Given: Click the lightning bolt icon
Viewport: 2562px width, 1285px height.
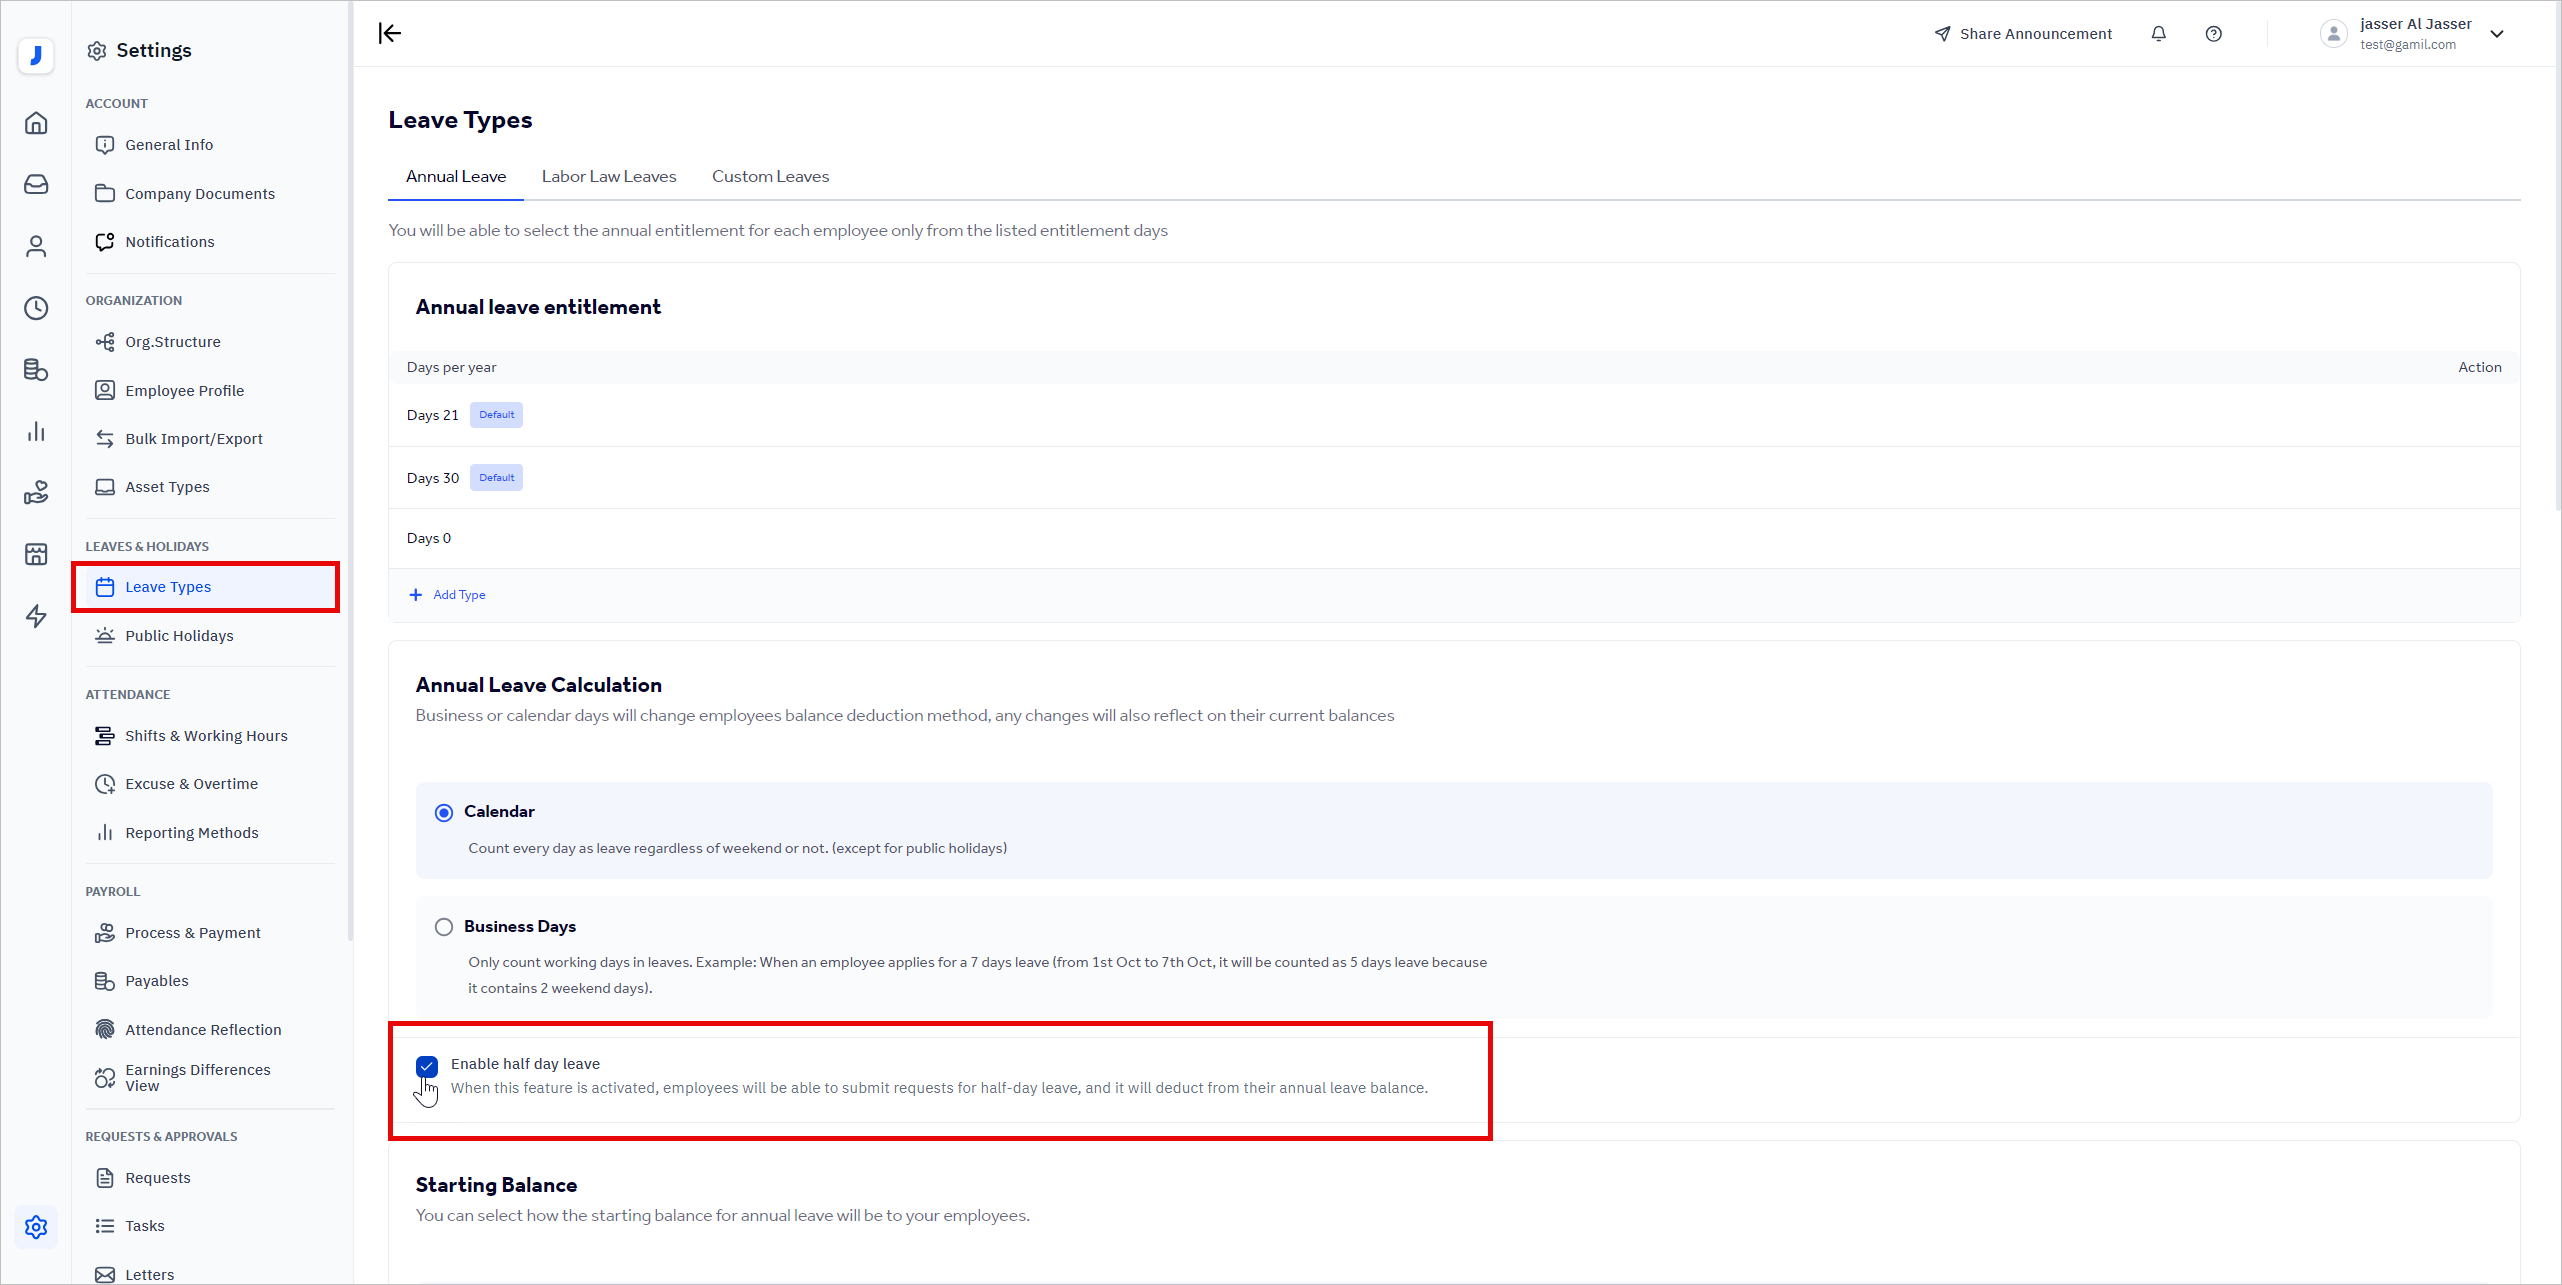Looking at the screenshot, I should (36, 616).
